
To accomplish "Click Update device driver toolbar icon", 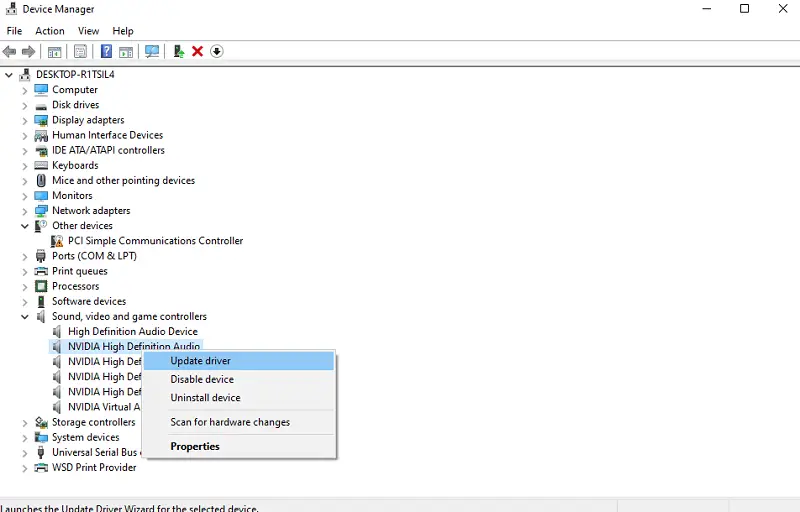I will pos(179,52).
